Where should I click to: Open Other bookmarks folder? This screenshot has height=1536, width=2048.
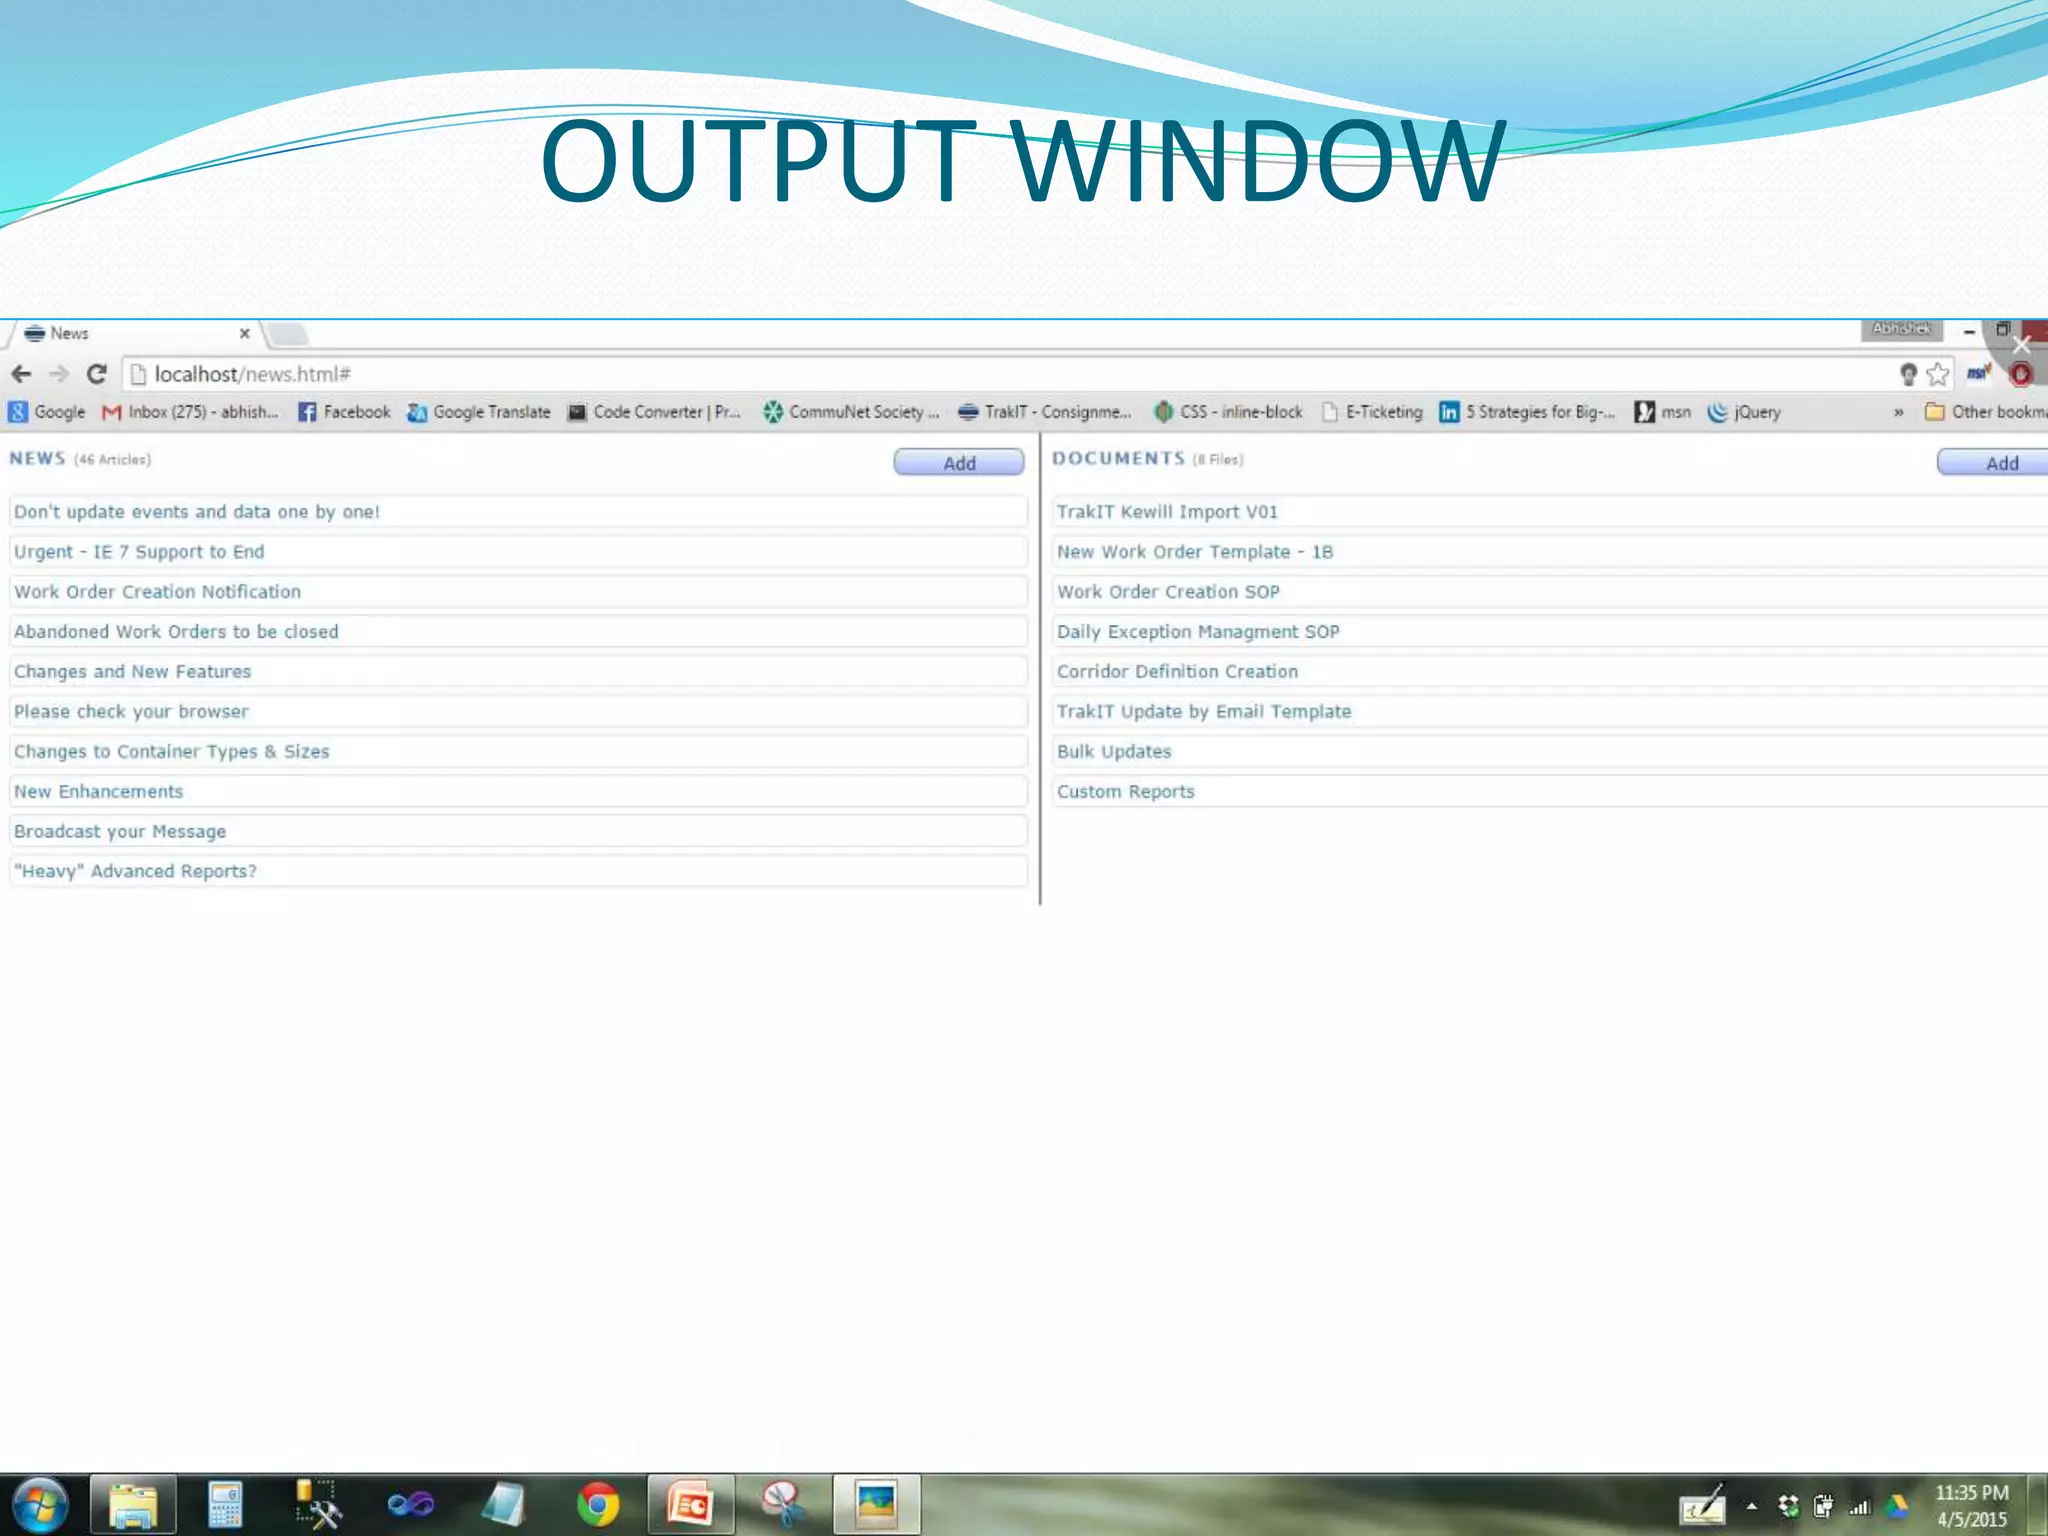(1985, 412)
